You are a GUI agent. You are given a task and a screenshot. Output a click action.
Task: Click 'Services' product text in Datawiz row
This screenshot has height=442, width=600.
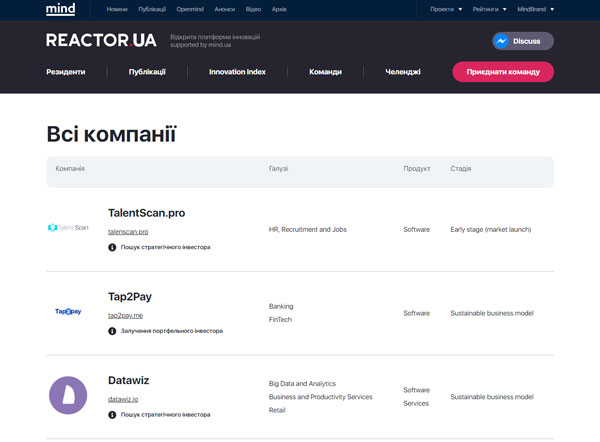[x=416, y=403]
